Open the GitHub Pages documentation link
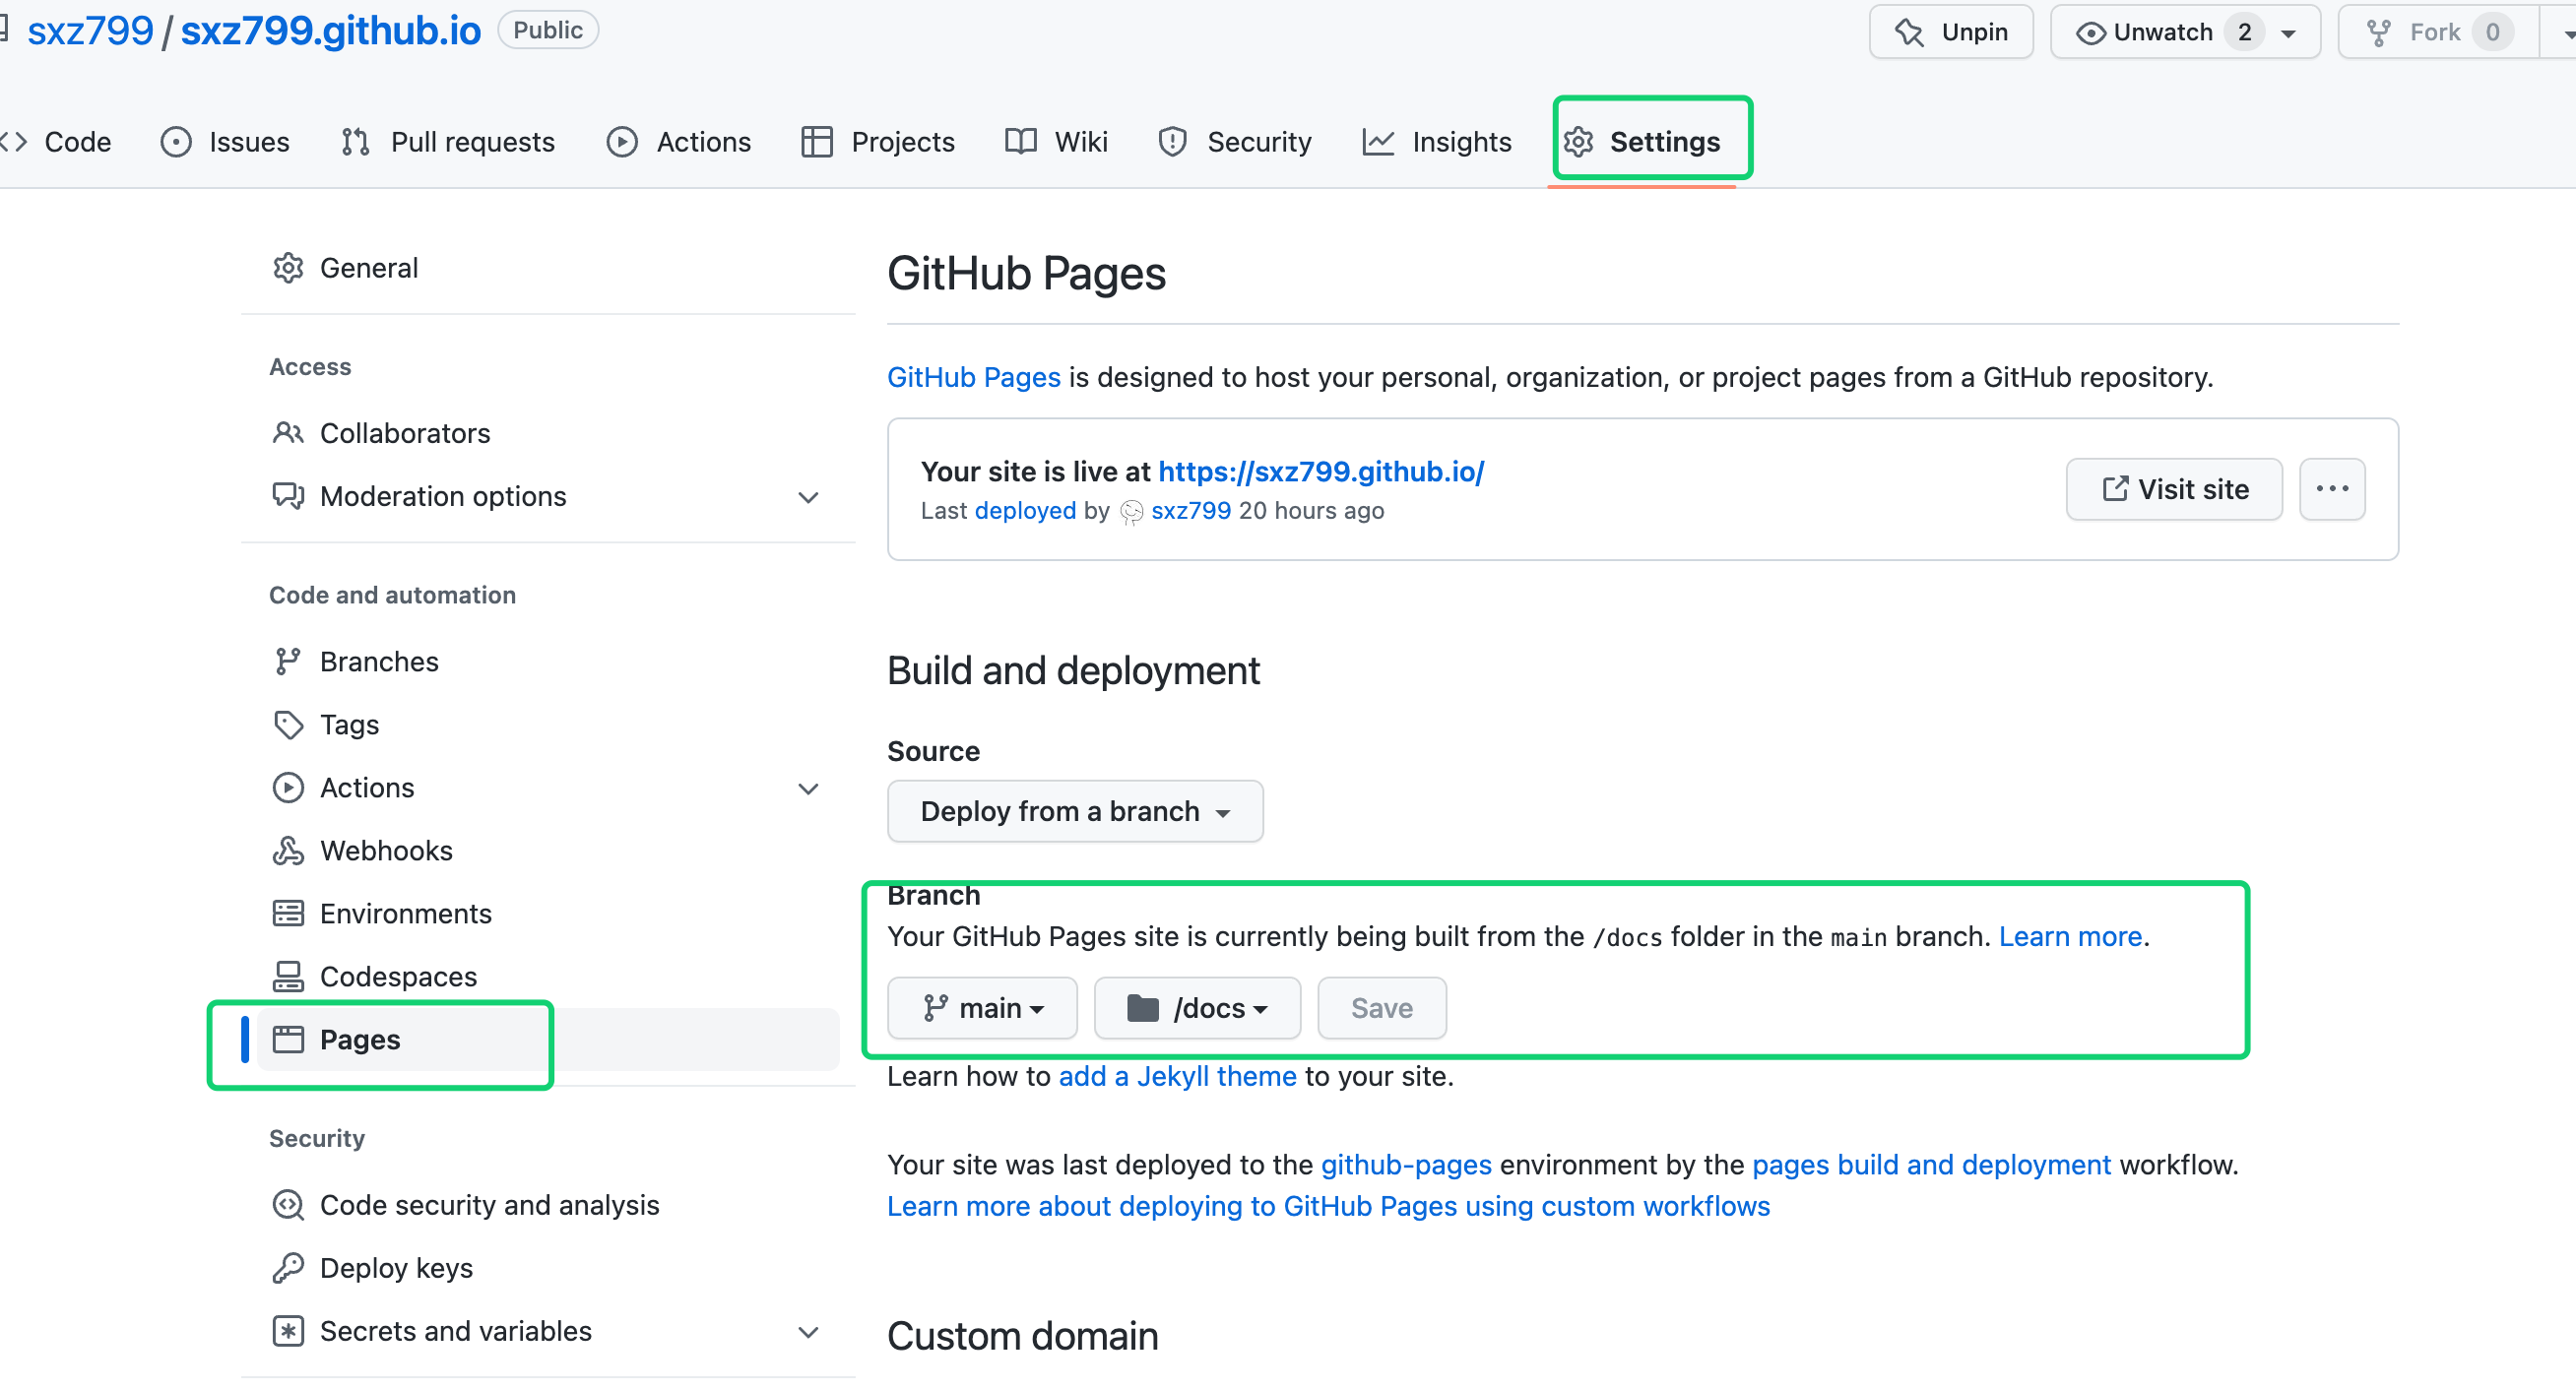2576x1390 pixels. pos(973,377)
